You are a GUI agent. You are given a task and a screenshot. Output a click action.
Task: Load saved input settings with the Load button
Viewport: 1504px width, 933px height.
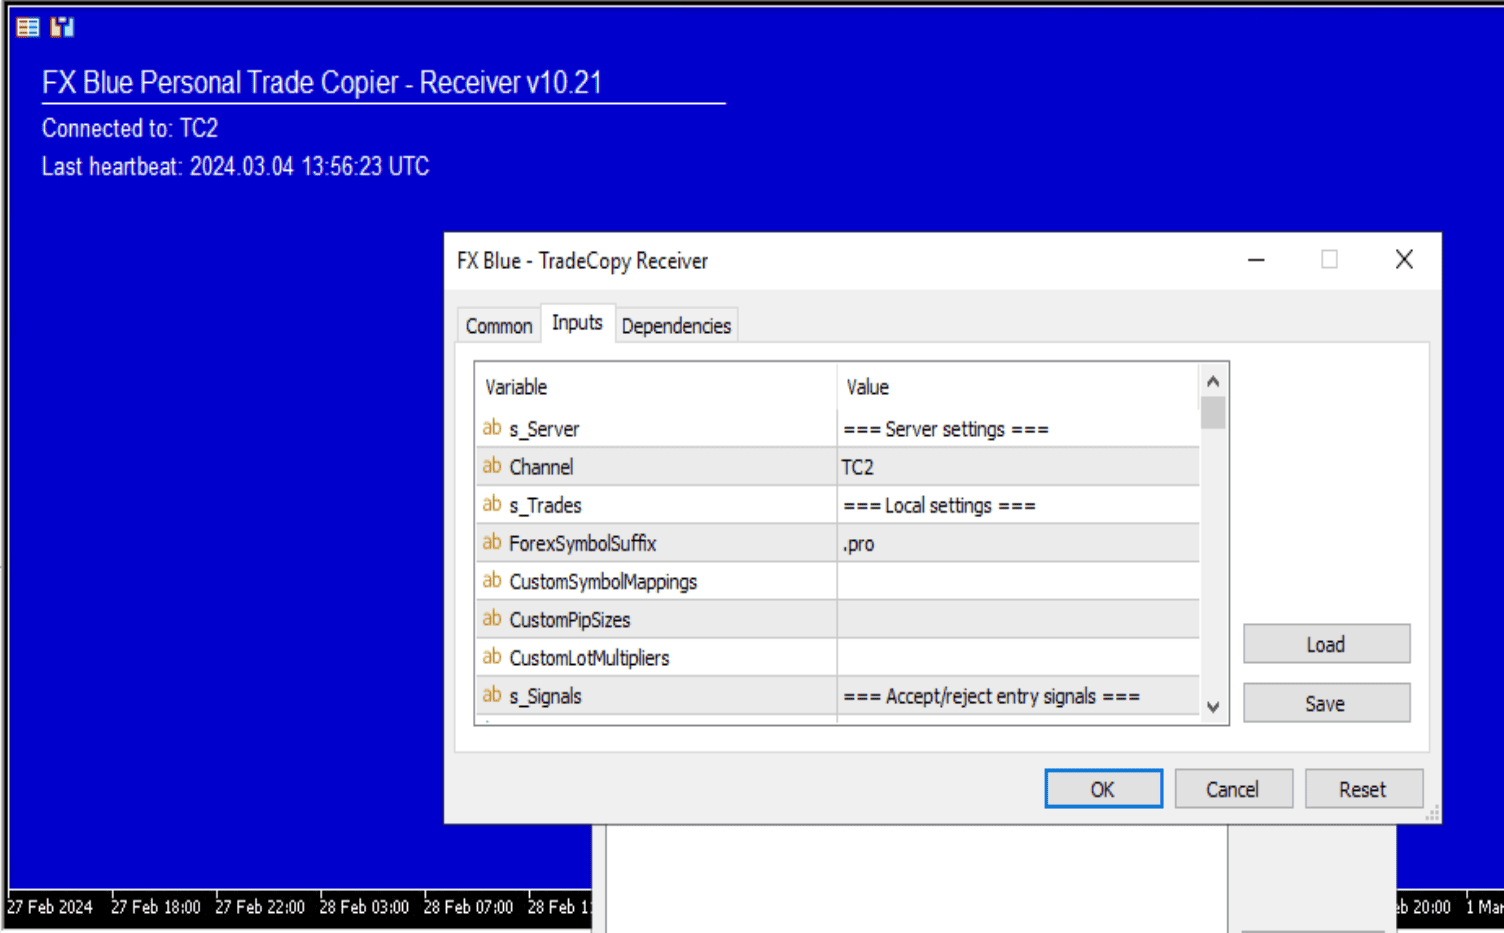(1326, 643)
